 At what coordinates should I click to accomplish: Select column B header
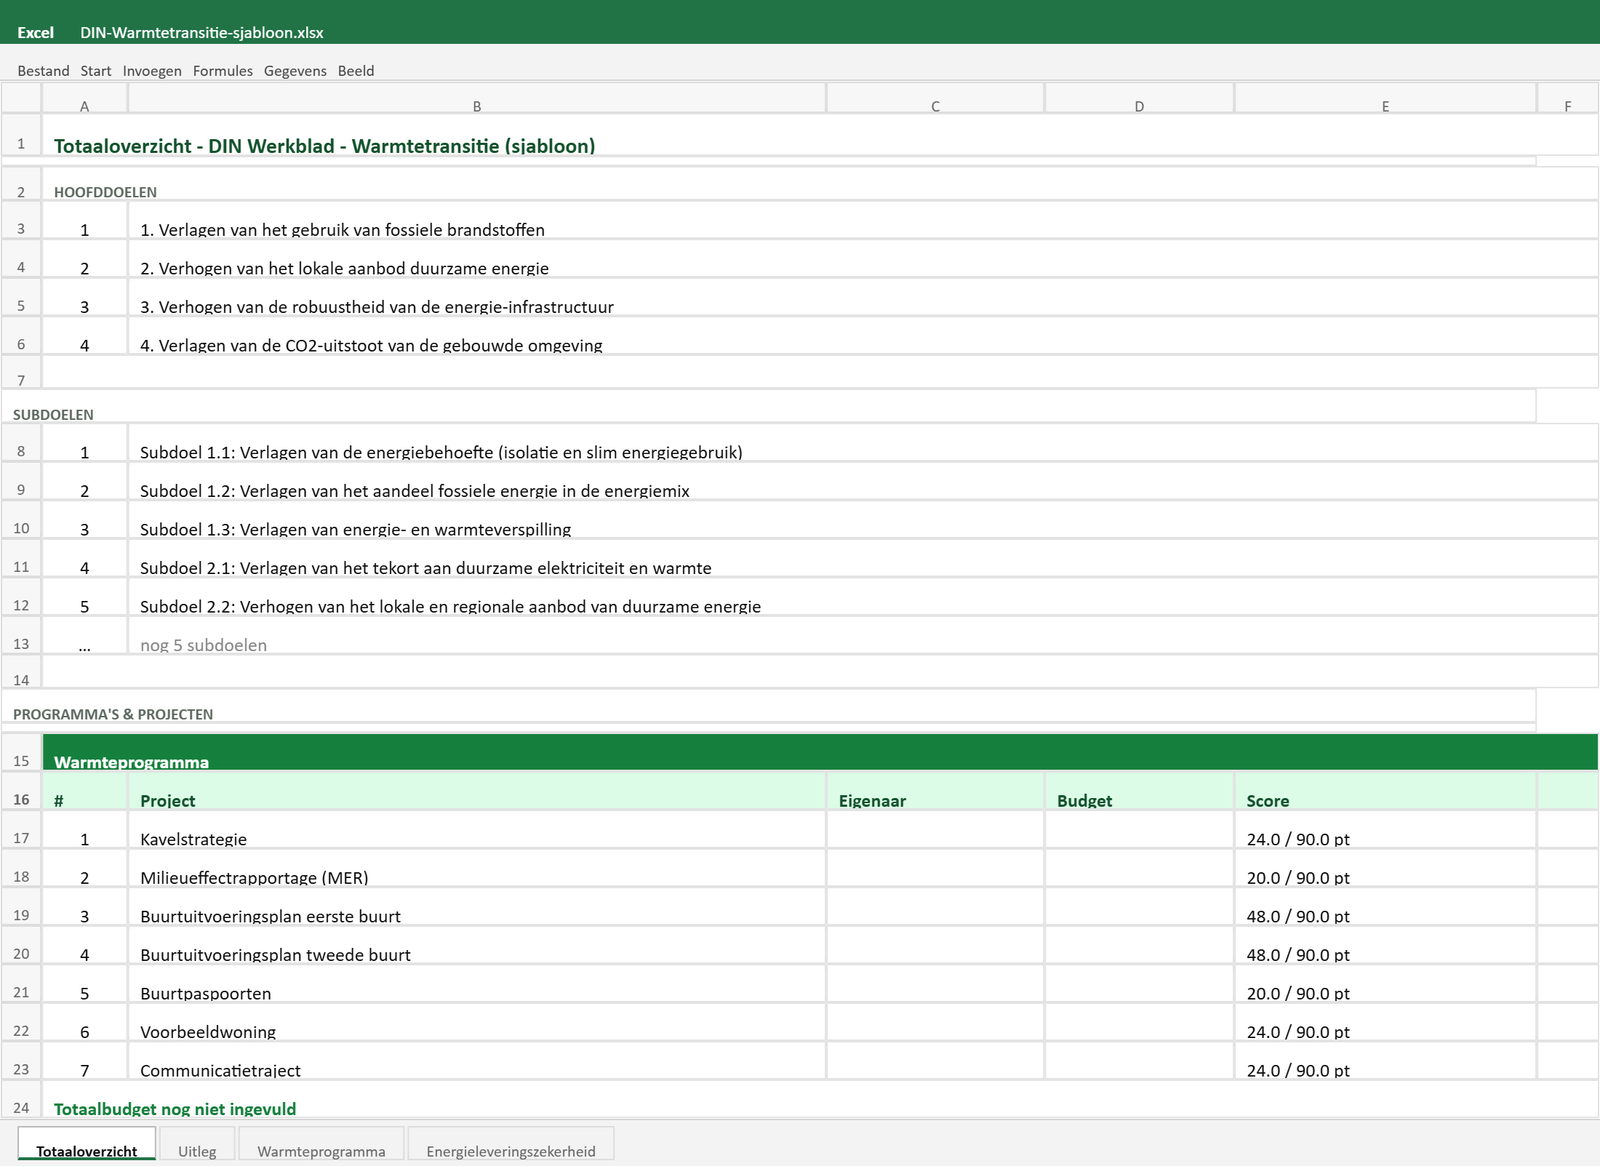point(477,98)
